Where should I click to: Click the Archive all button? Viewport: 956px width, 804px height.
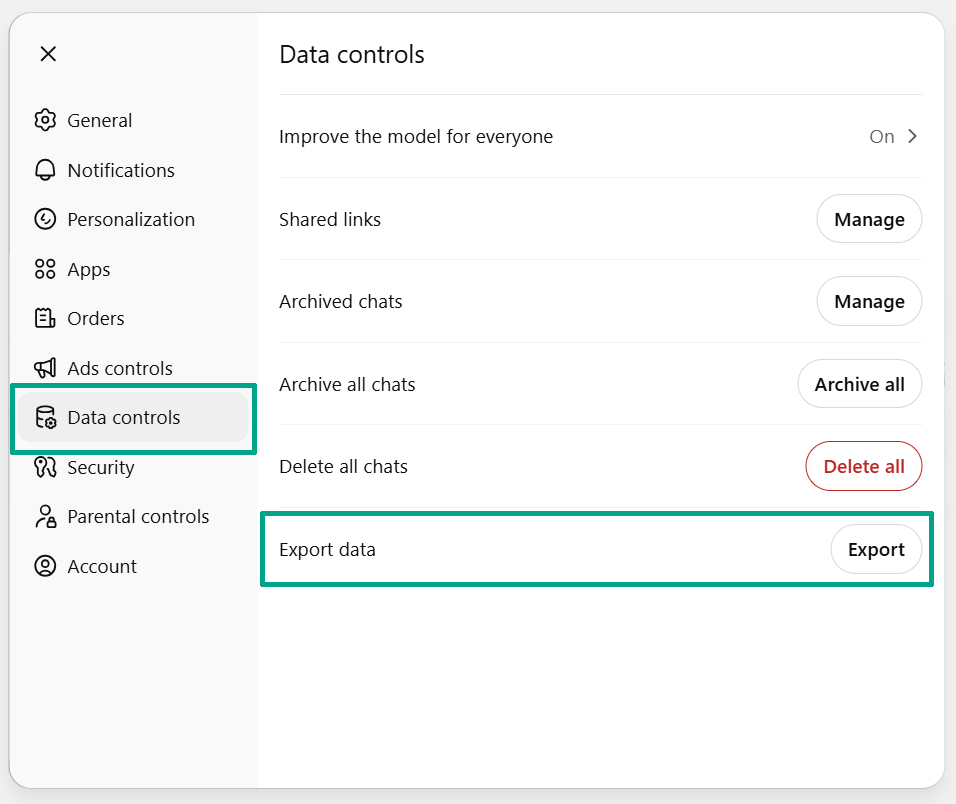pyautogui.click(x=859, y=384)
